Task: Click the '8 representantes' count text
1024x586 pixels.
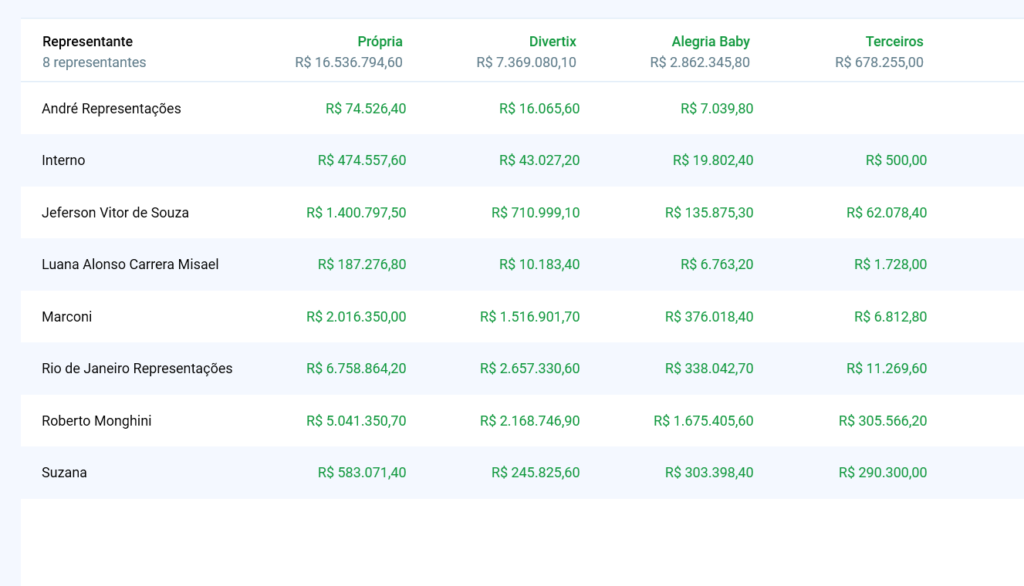Action: pyautogui.click(x=94, y=63)
